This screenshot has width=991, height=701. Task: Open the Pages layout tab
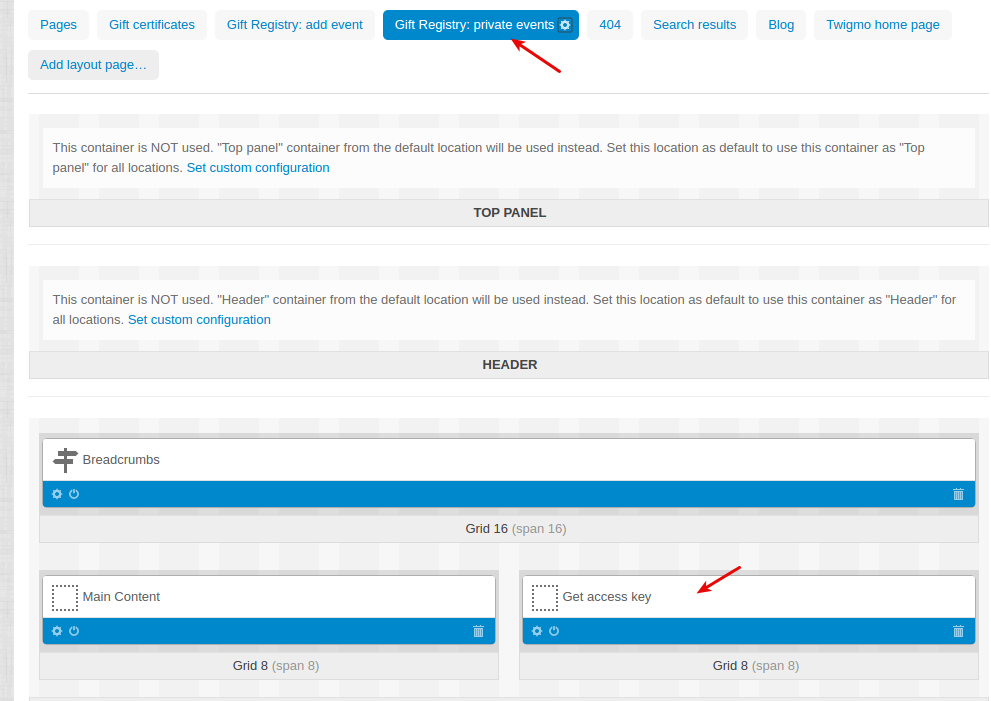(x=58, y=25)
